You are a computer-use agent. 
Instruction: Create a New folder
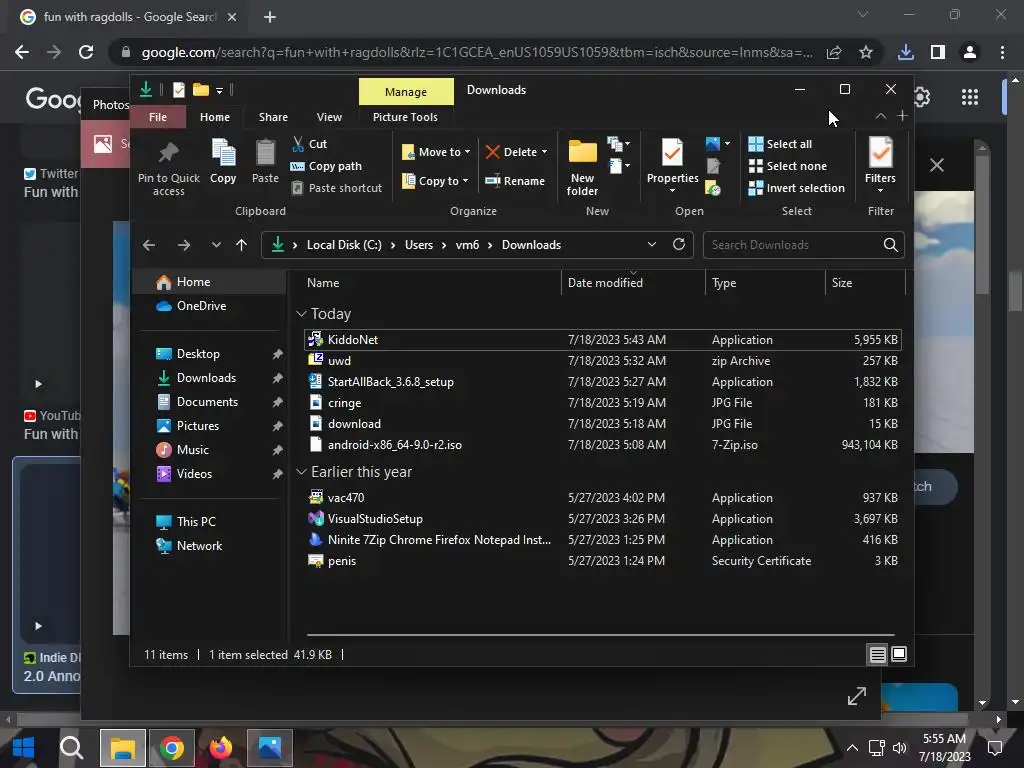(x=582, y=167)
